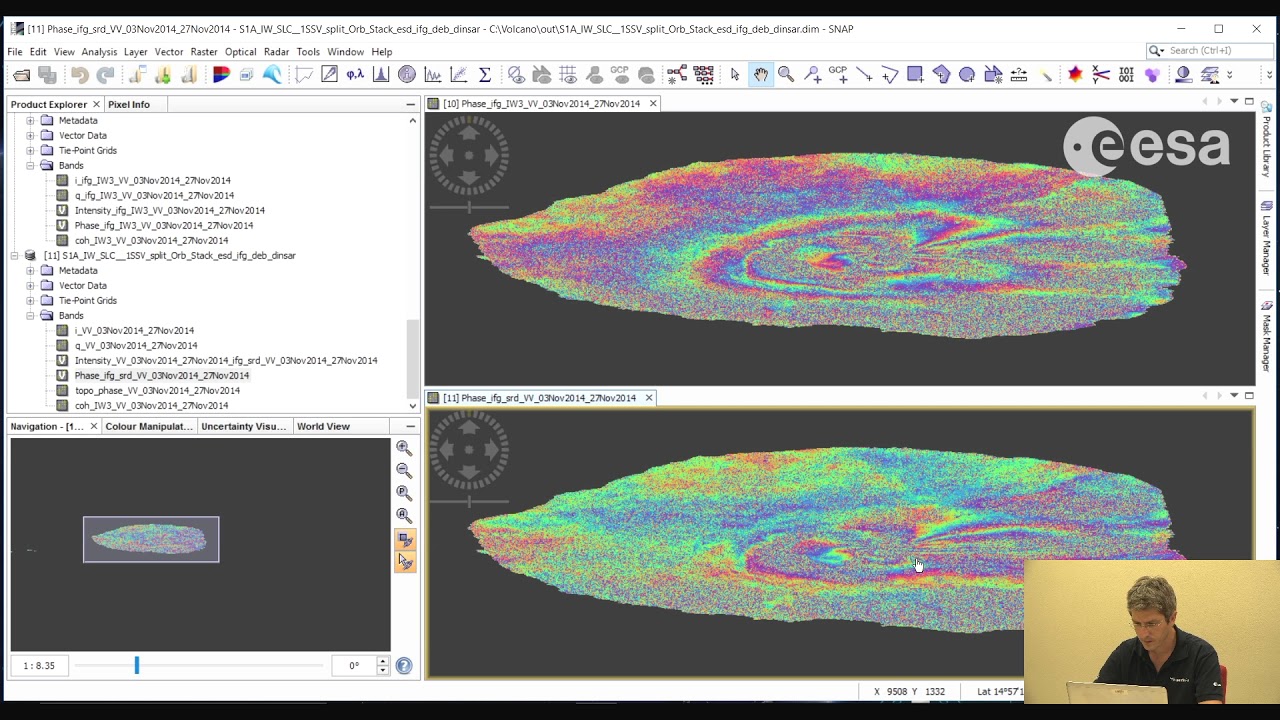Close the [11] Phase_ifg_srd view tab
The height and width of the screenshot is (720, 1280).
coord(649,398)
